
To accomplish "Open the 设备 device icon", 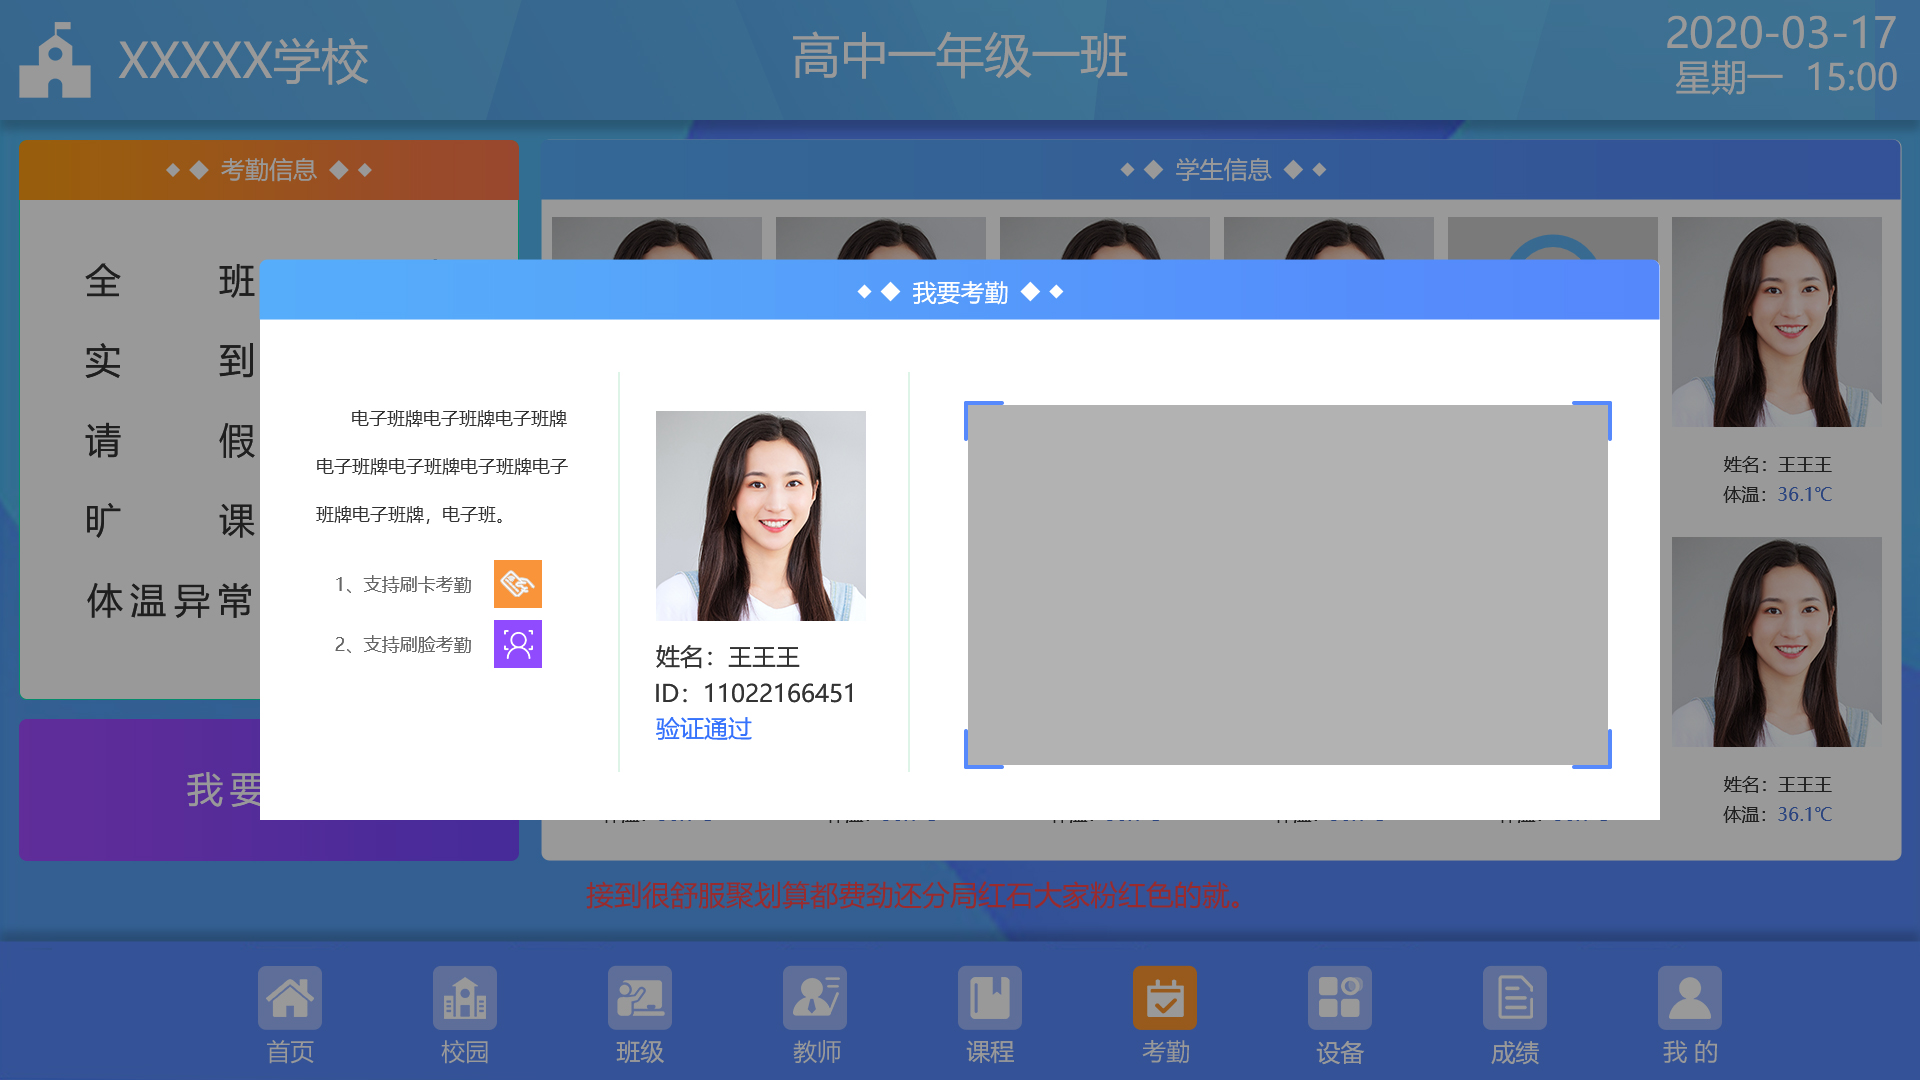I will tap(1340, 998).
